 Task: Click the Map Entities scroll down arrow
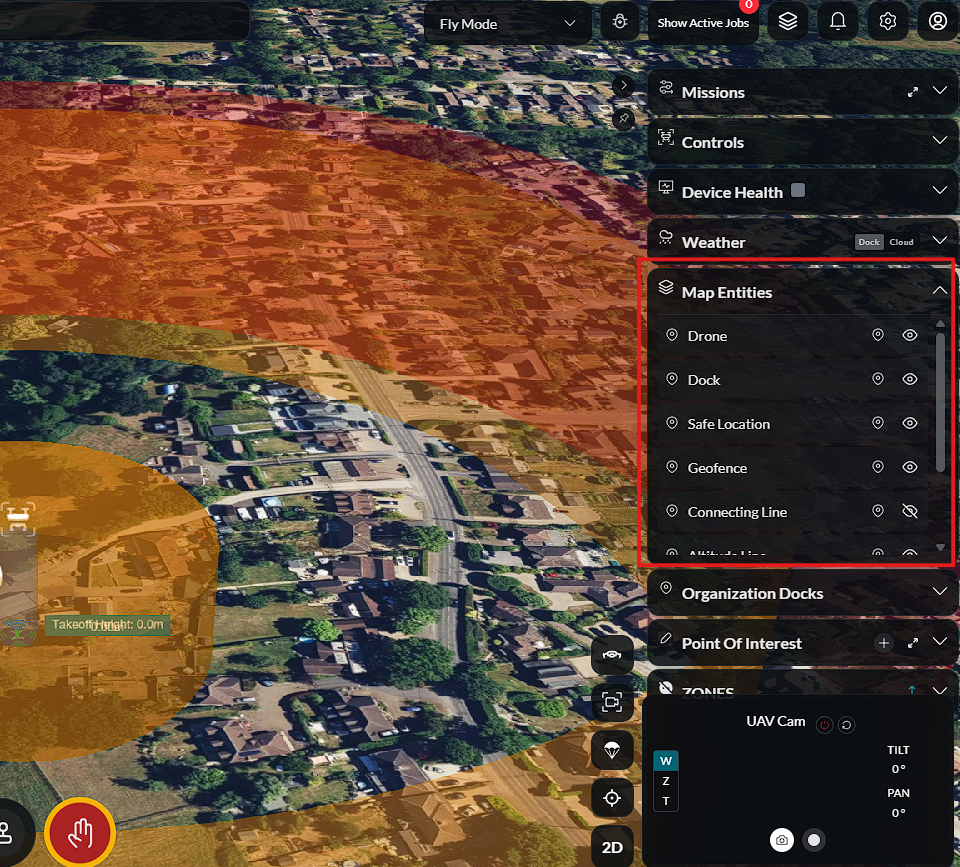[x=940, y=547]
